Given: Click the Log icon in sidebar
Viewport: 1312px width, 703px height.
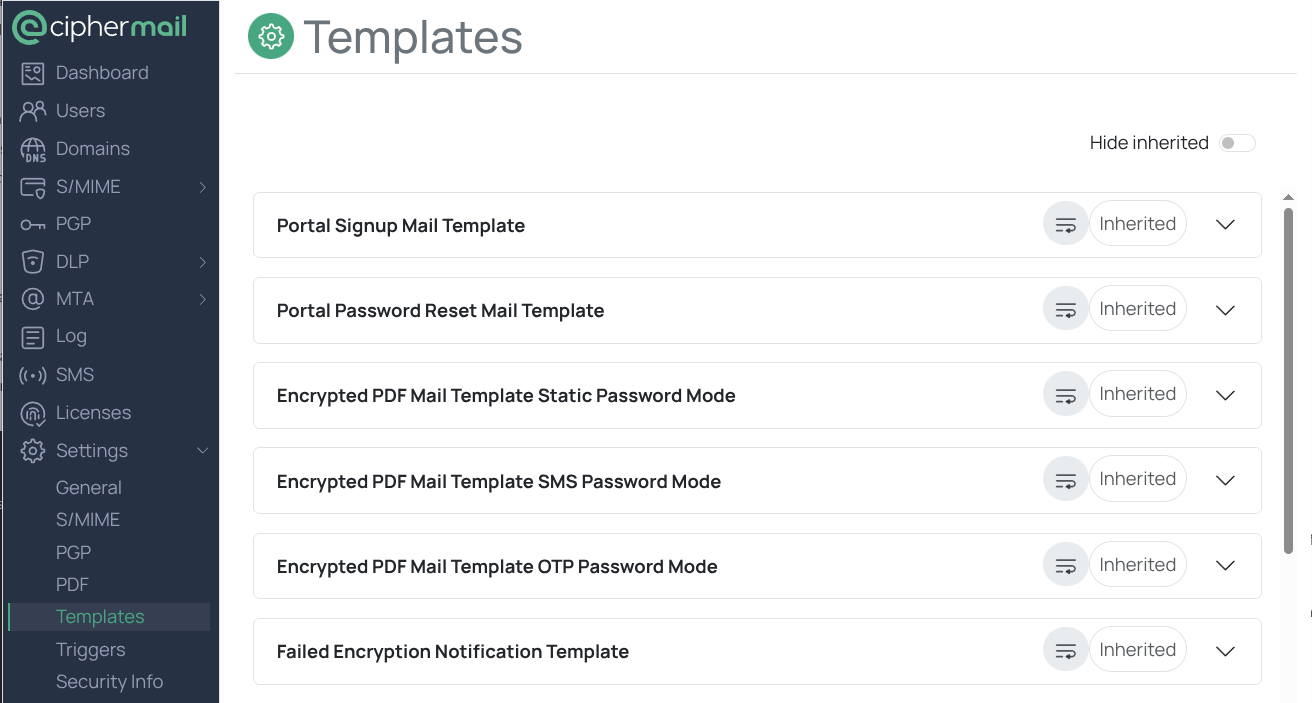Looking at the screenshot, I should click(33, 337).
